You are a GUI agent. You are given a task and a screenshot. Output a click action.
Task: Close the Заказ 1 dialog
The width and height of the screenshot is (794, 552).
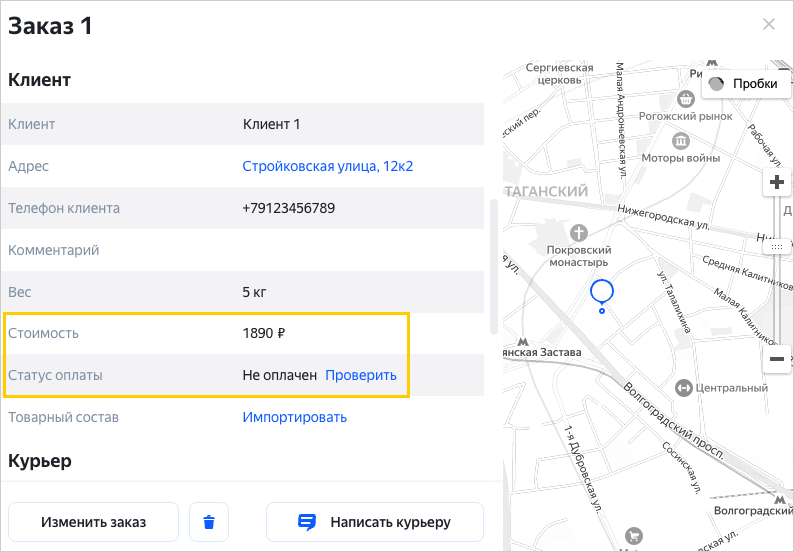769,25
